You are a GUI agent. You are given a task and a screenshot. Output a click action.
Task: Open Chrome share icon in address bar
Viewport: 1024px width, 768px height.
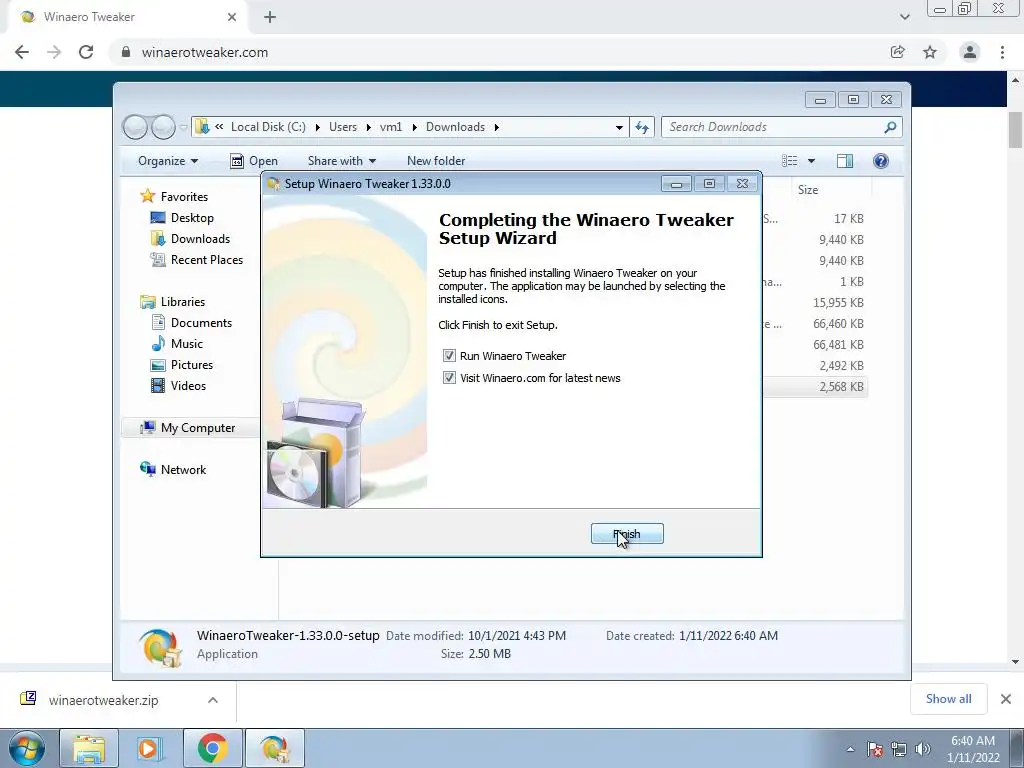click(898, 52)
